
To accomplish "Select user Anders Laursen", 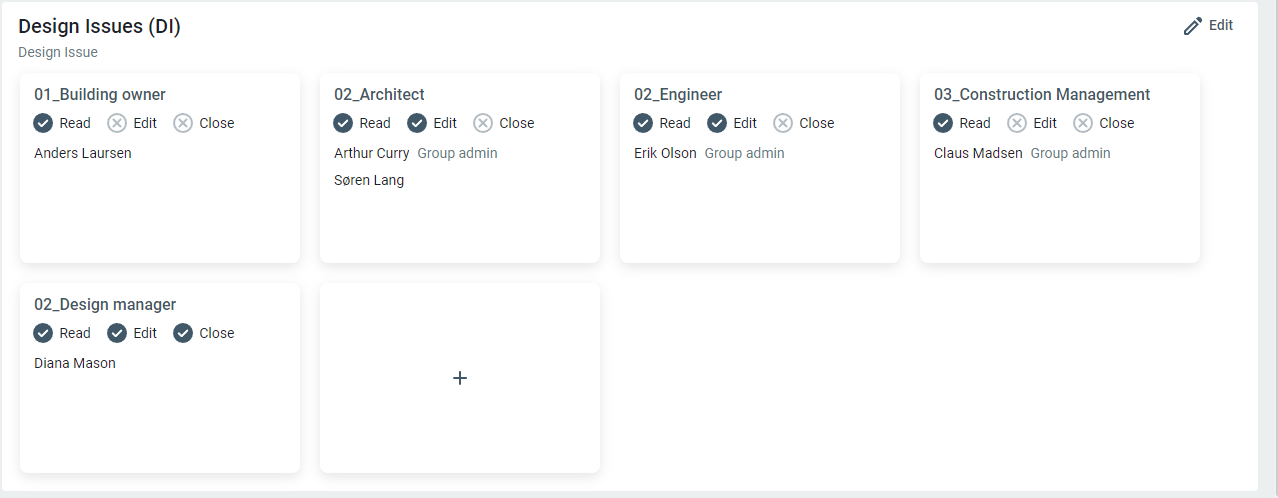I will 83,153.
